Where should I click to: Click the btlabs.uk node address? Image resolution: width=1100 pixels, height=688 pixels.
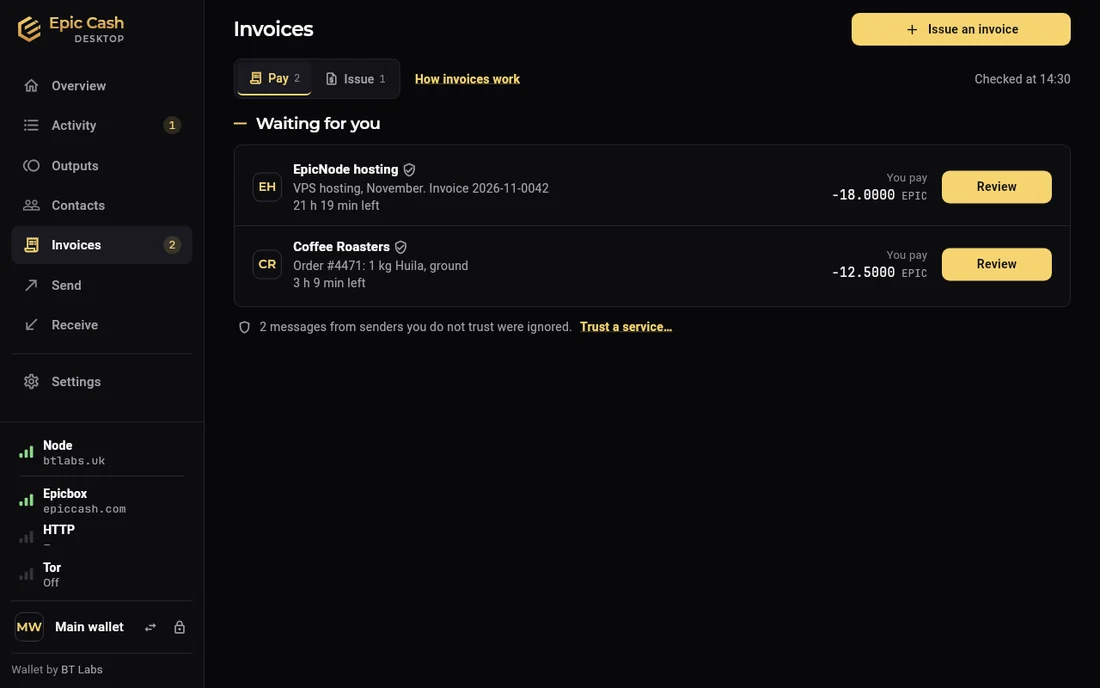[x=74, y=461]
